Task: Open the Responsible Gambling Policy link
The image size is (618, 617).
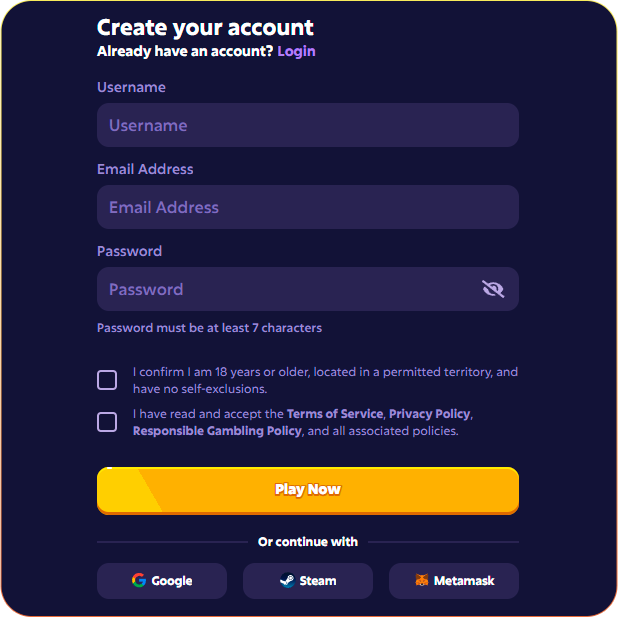Action: pyautogui.click(x=217, y=431)
